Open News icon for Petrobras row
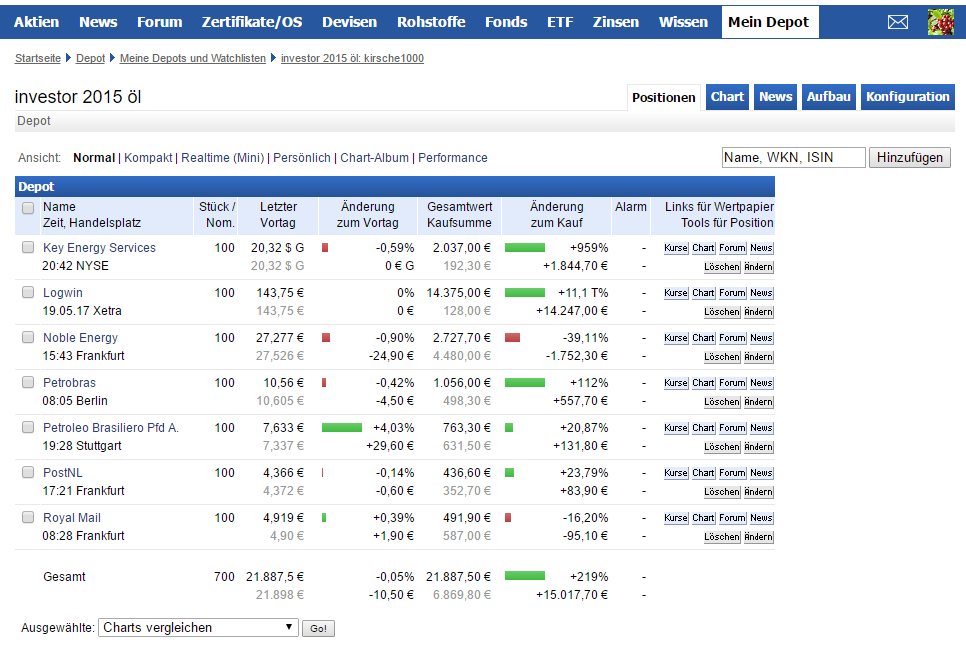The height and width of the screenshot is (650, 966). tap(761, 383)
